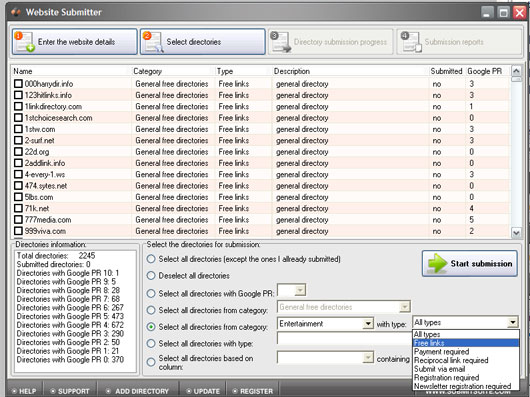This screenshot has height=397, width=530.
Task: Check the 000hanydir.info directory checkbox
Action: (x=18, y=83)
